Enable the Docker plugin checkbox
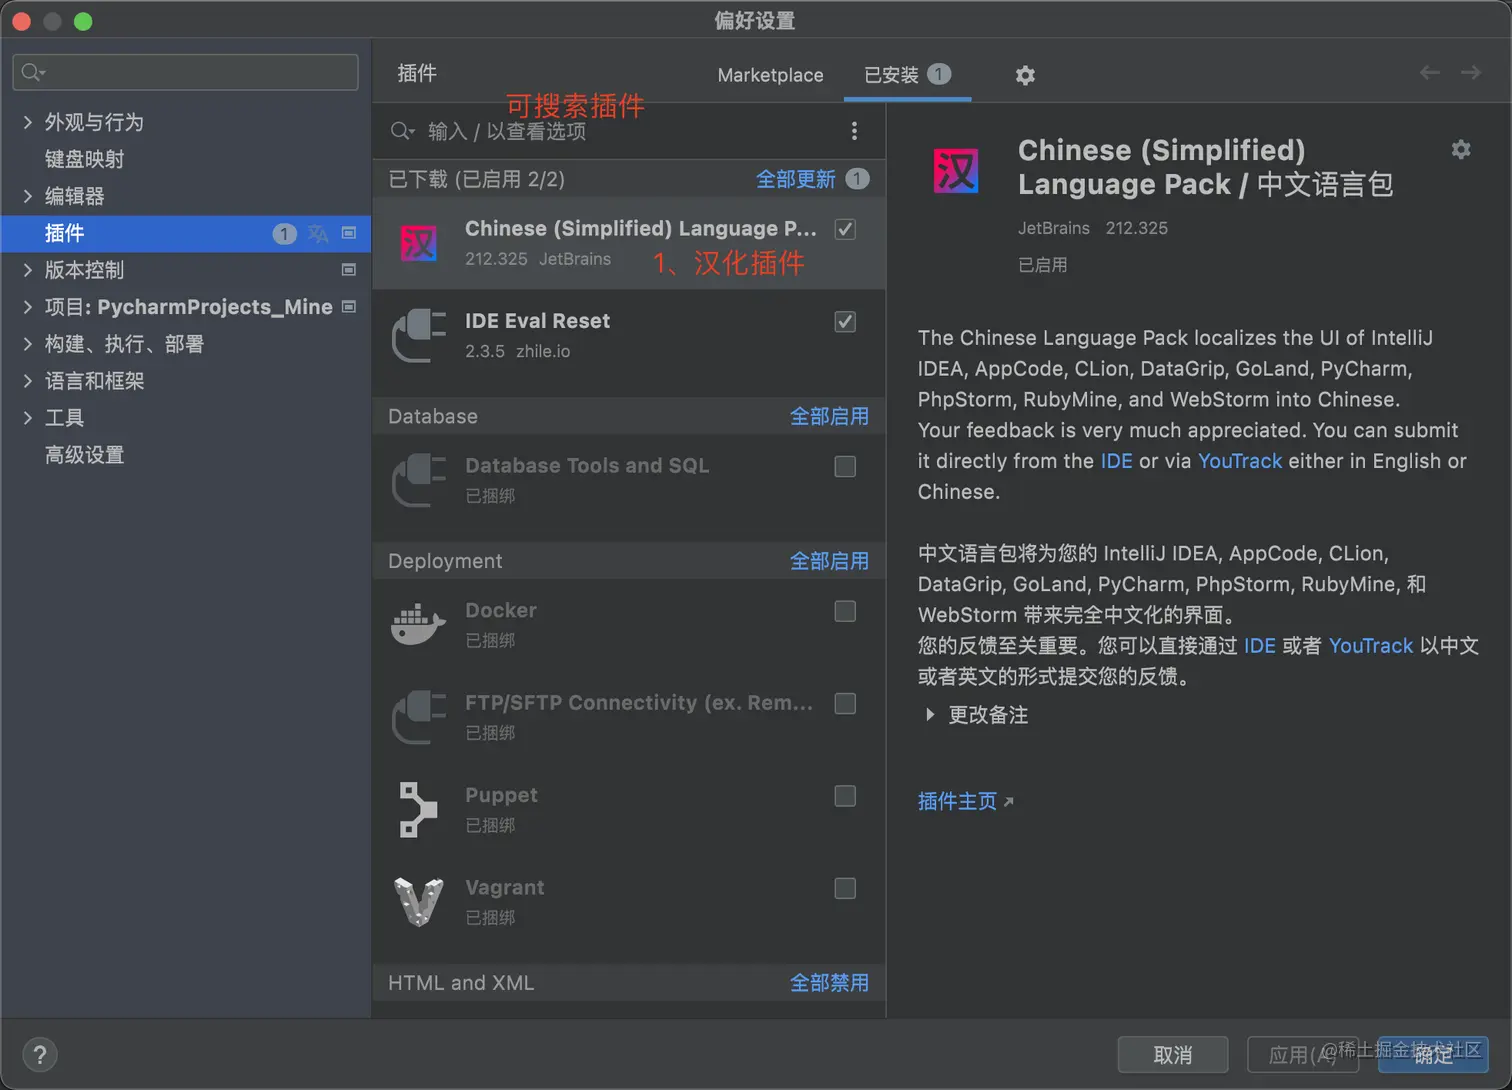 (x=845, y=611)
